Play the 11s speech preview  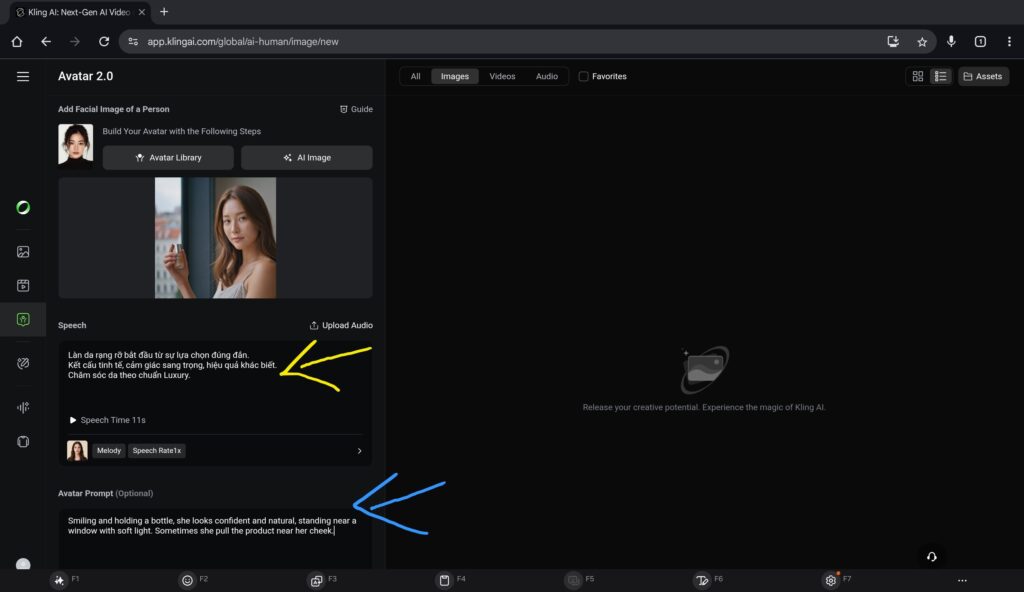(73, 420)
